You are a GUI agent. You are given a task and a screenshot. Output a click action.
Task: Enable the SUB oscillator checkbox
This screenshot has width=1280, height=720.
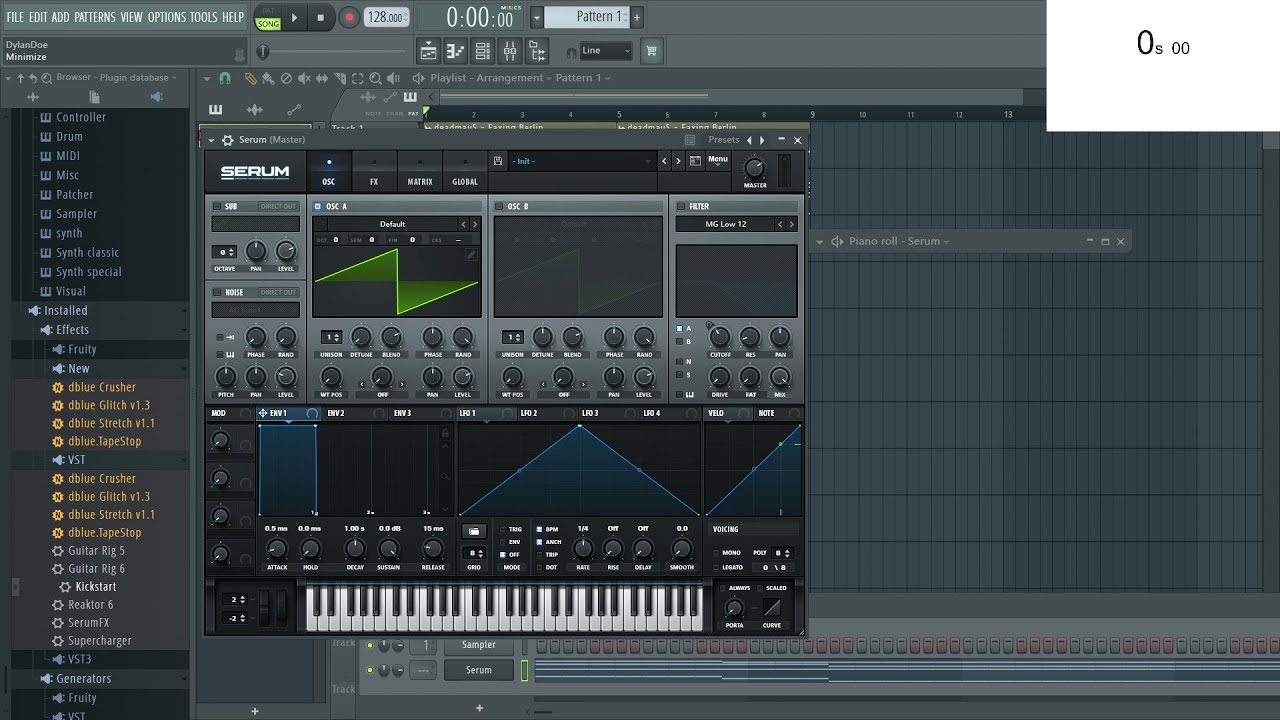(217, 207)
